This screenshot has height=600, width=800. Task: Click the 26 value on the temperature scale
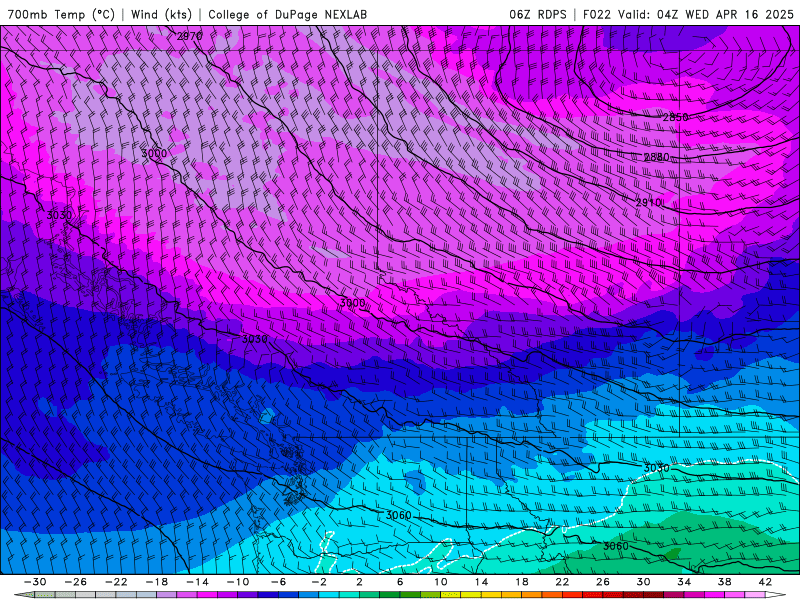603,582
